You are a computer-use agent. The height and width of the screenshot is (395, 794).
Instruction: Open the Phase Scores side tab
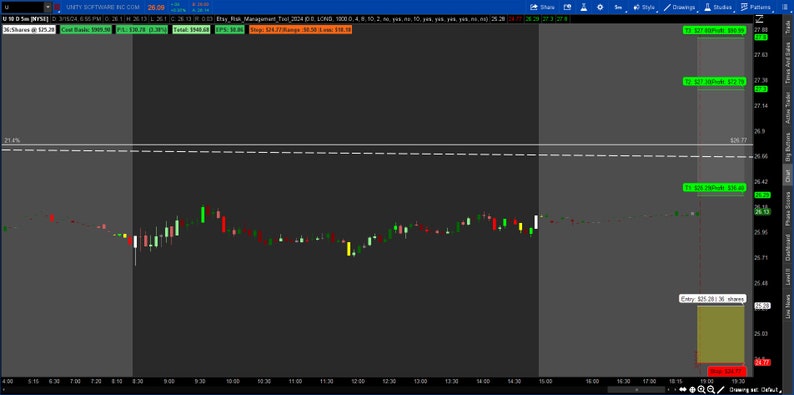point(787,209)
